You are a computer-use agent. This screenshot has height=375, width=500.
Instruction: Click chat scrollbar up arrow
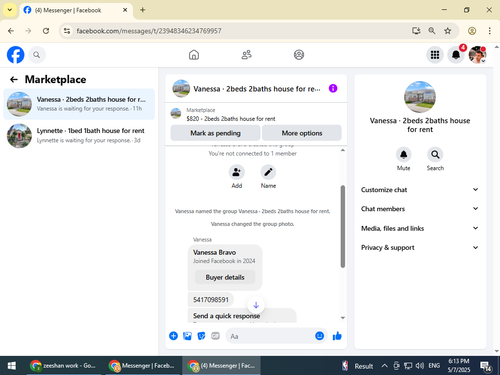(342, 150)
